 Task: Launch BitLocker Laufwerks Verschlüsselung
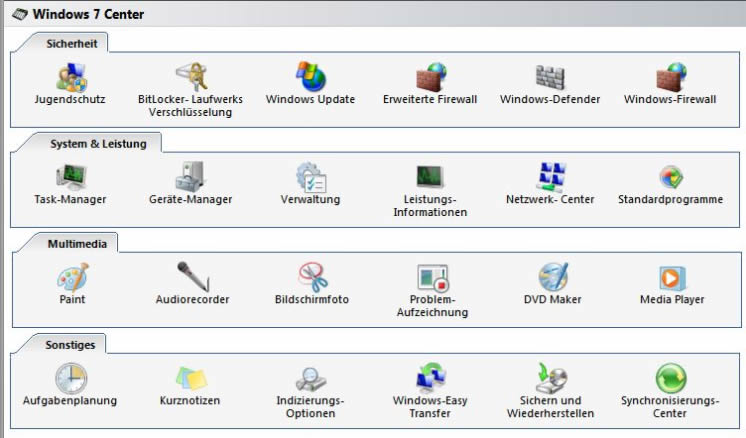(191, 77)
